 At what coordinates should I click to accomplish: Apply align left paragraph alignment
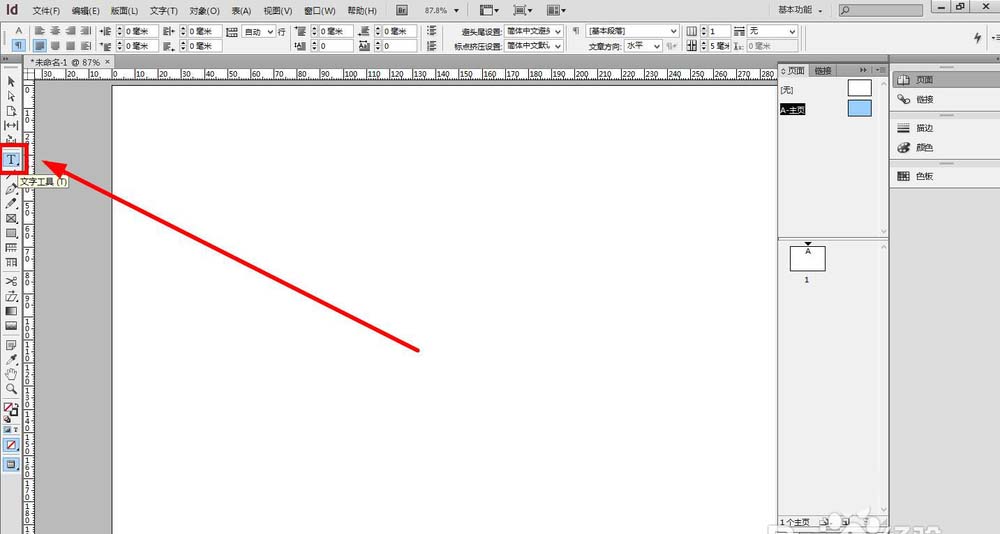[x=40, y=31]
